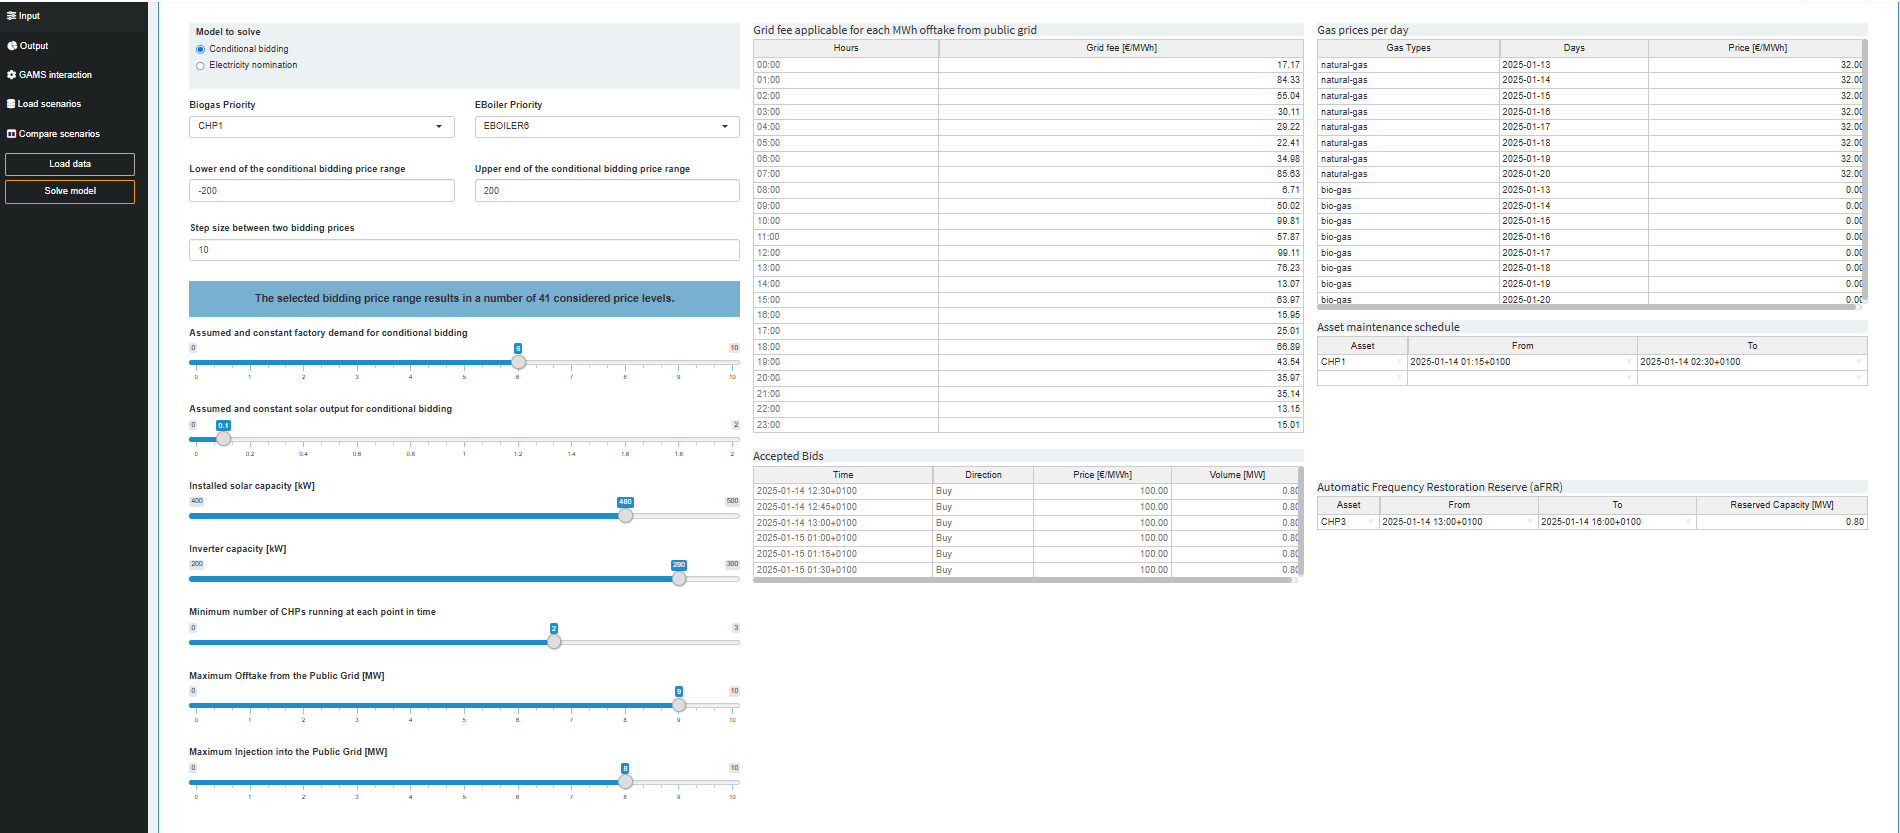Click the database icon beside Load scenarios
Image resolution: width=1900 pixels, height=833 pixels.
pos(11,104)
